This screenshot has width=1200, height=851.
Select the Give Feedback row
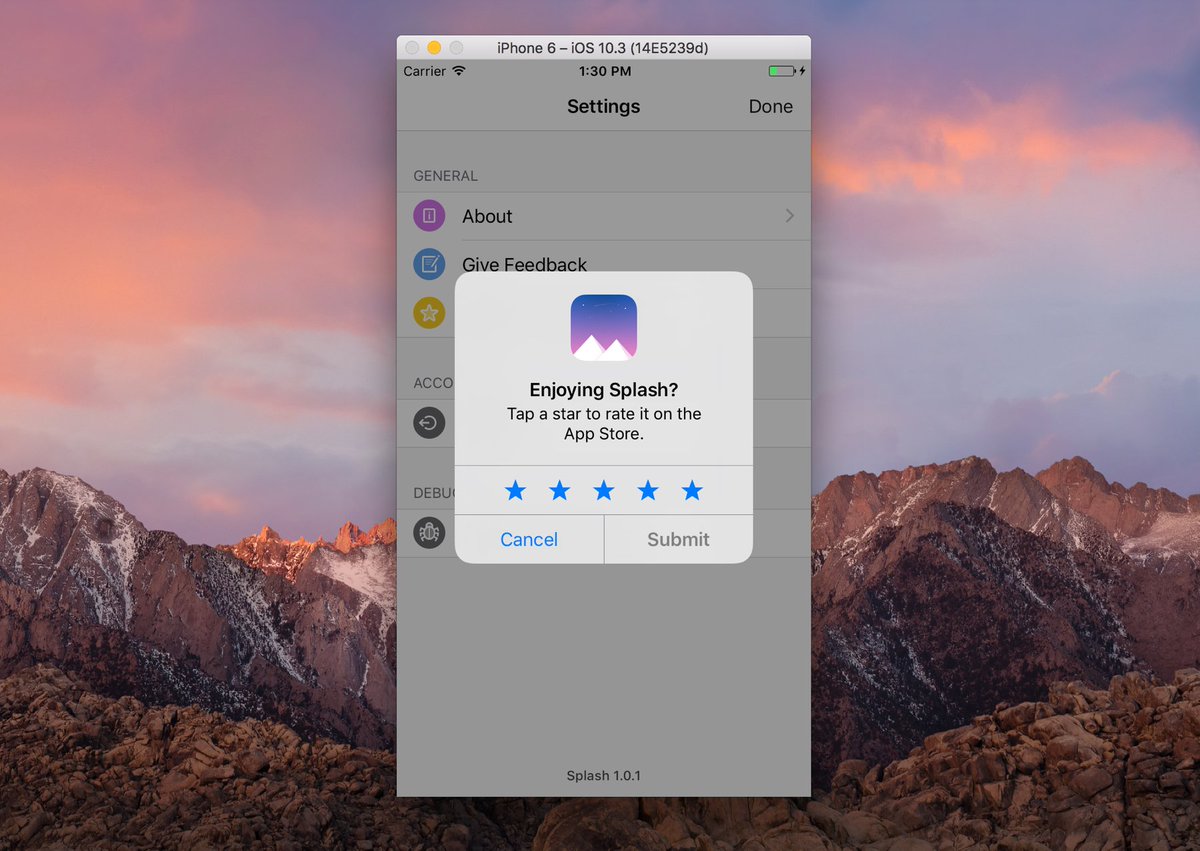tap(604, 264)
